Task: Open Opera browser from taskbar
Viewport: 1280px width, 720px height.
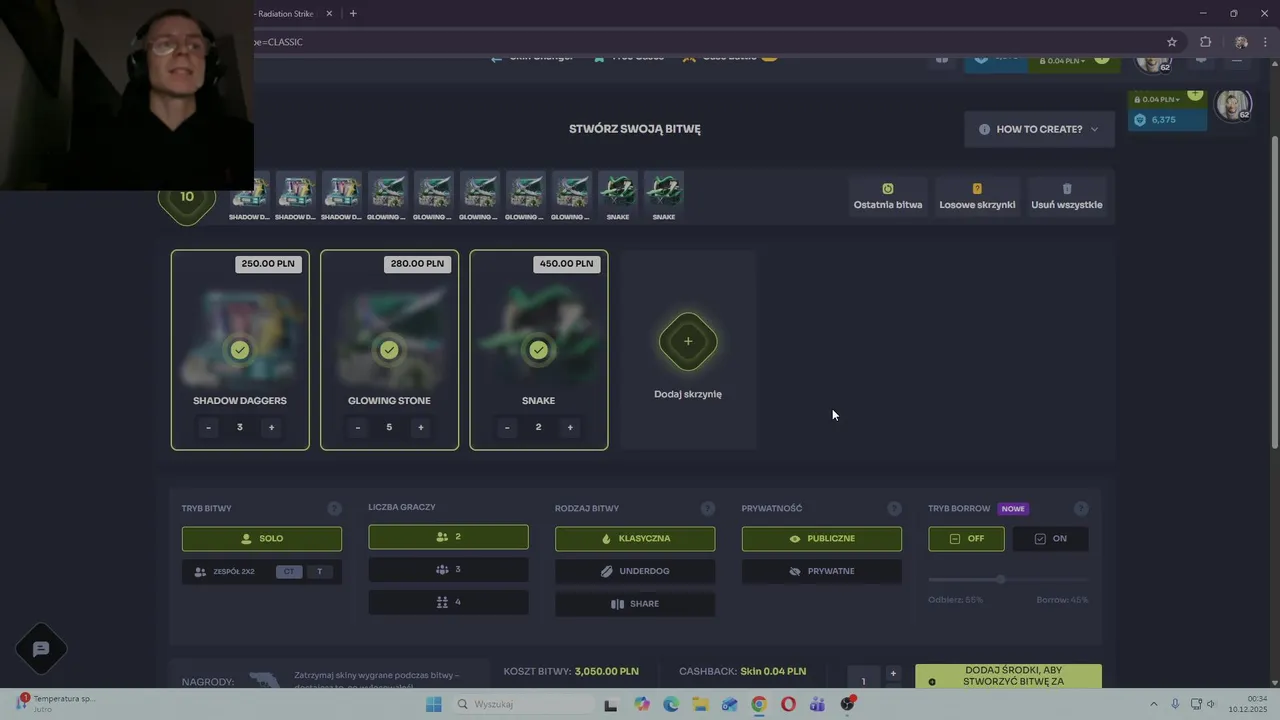Action: coord(788,705)
